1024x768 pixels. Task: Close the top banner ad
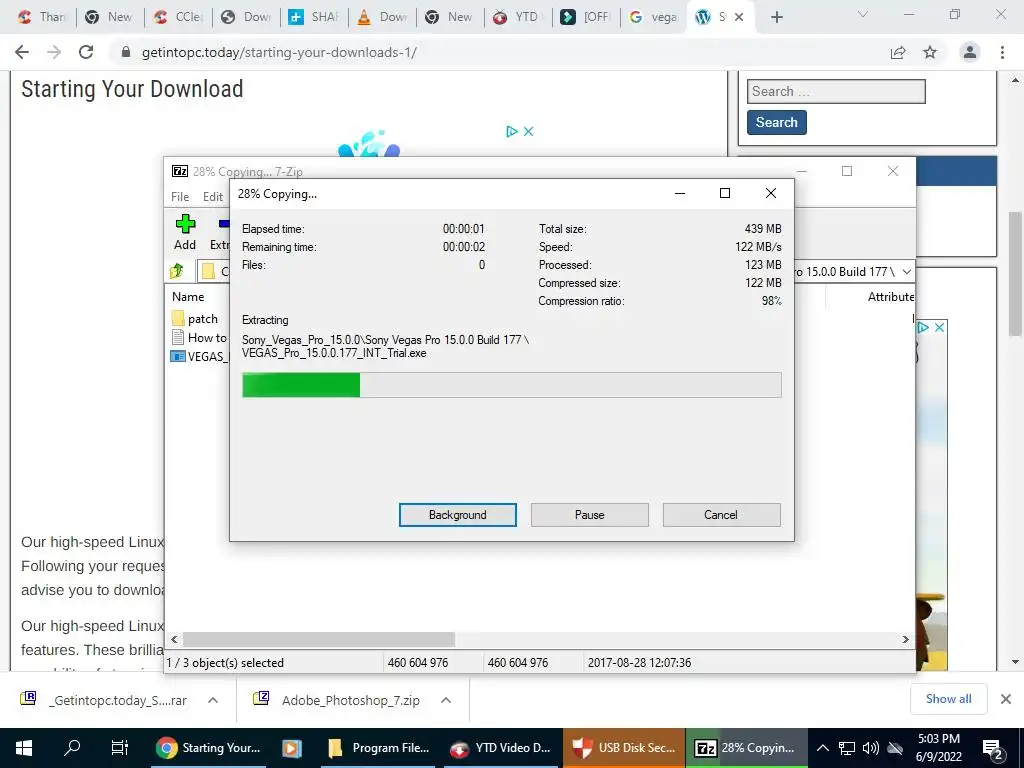(528, 131)
